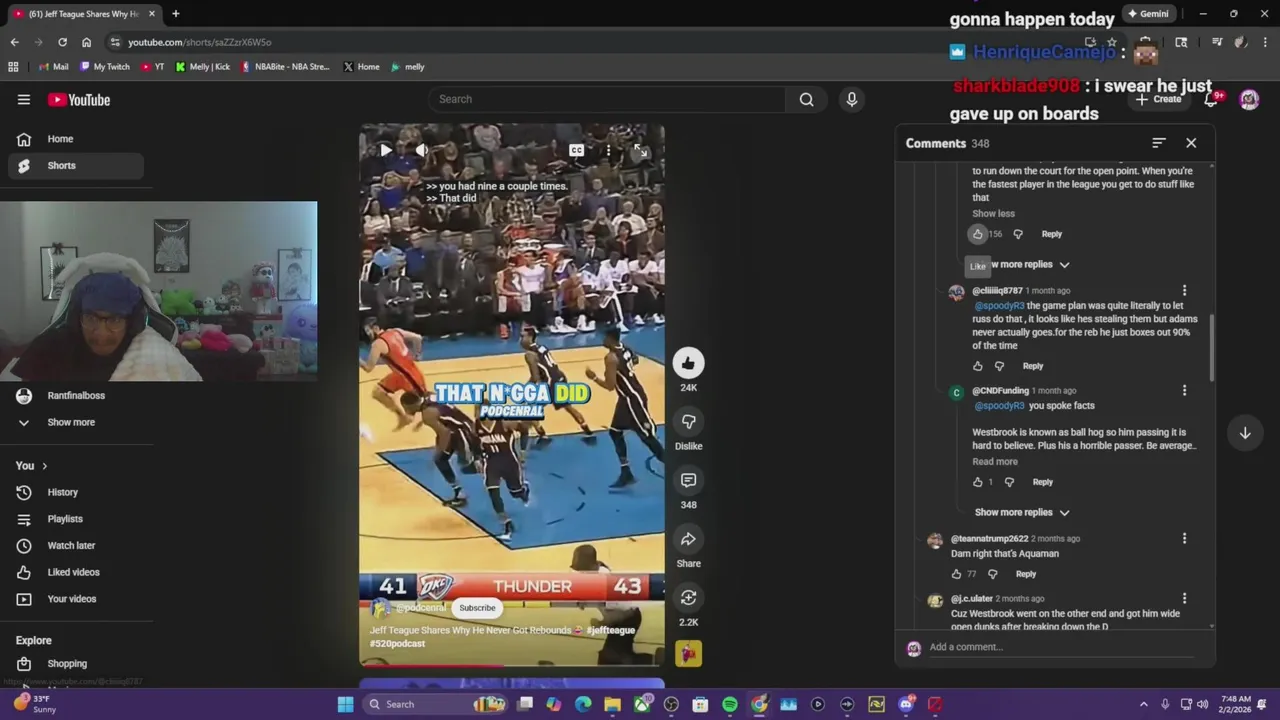Mute the short with the volume icon
The height and width of the screenshot is (720, 1280).
click(422, 150)
